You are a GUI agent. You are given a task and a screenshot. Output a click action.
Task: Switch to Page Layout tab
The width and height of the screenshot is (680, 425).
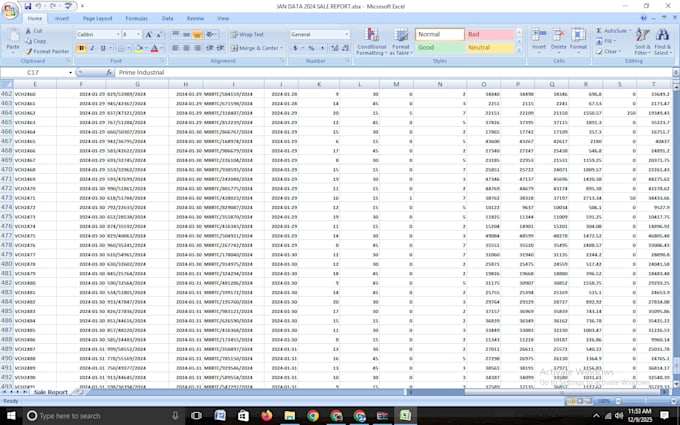click(98, 18)
